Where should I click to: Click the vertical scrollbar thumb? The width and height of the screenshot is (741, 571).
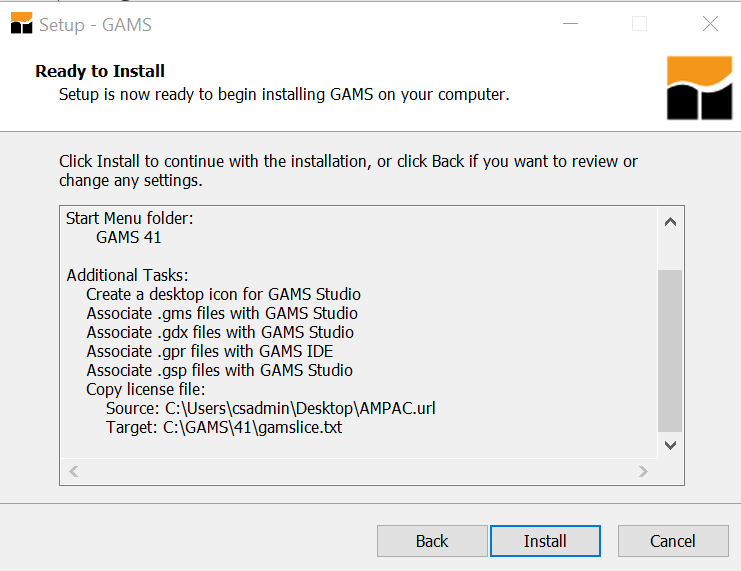pos(670,351)
